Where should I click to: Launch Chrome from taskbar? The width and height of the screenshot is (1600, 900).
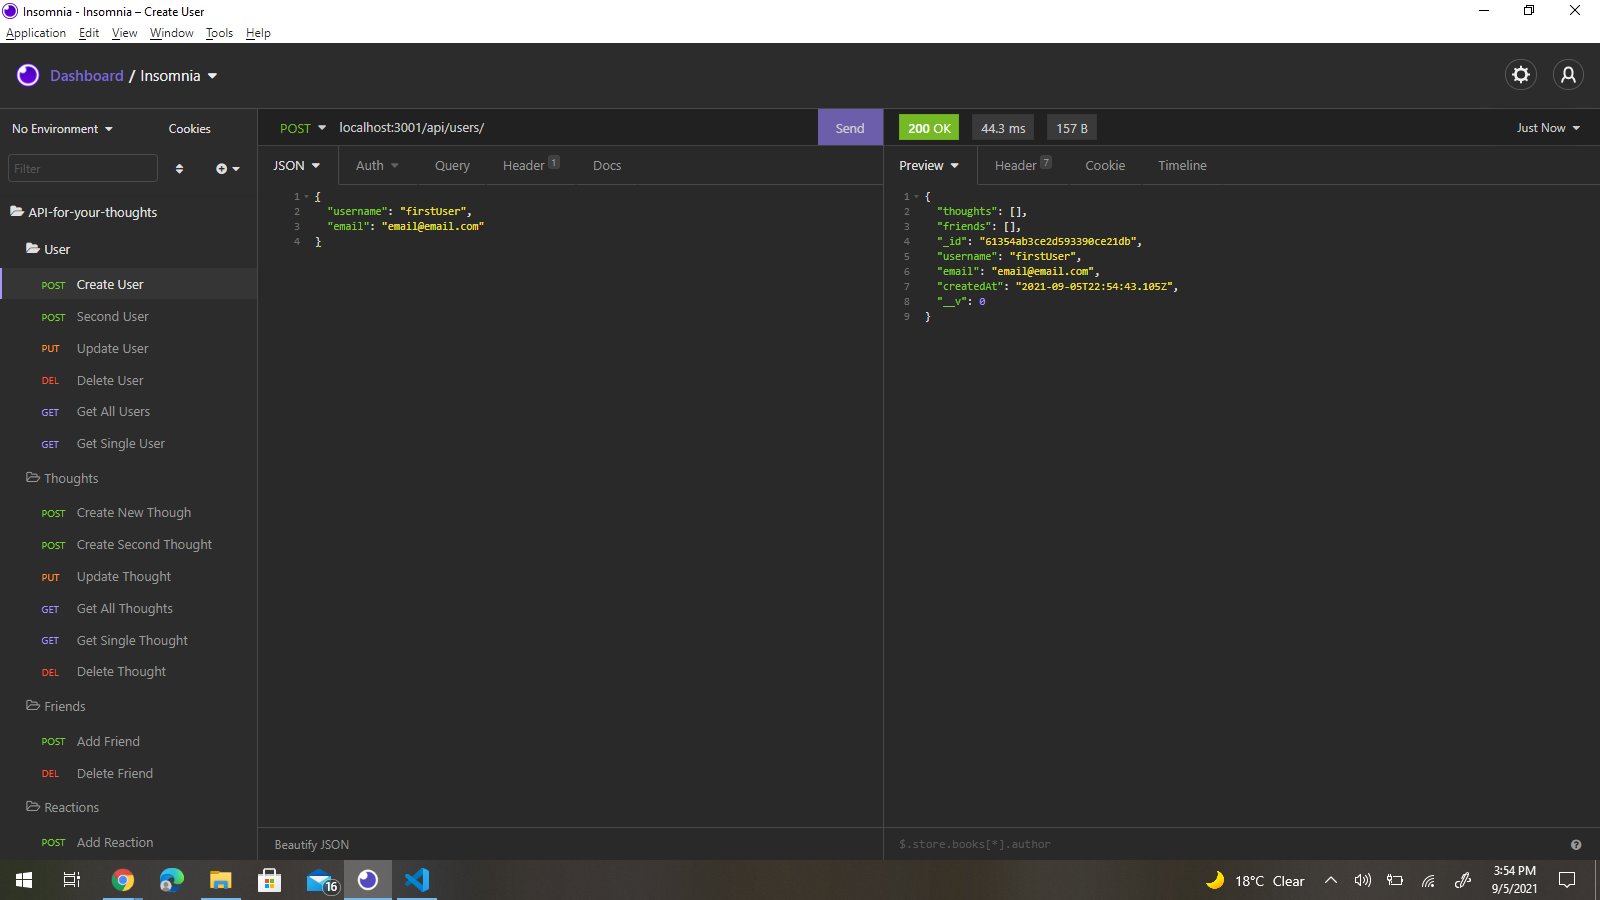[123, 880]
